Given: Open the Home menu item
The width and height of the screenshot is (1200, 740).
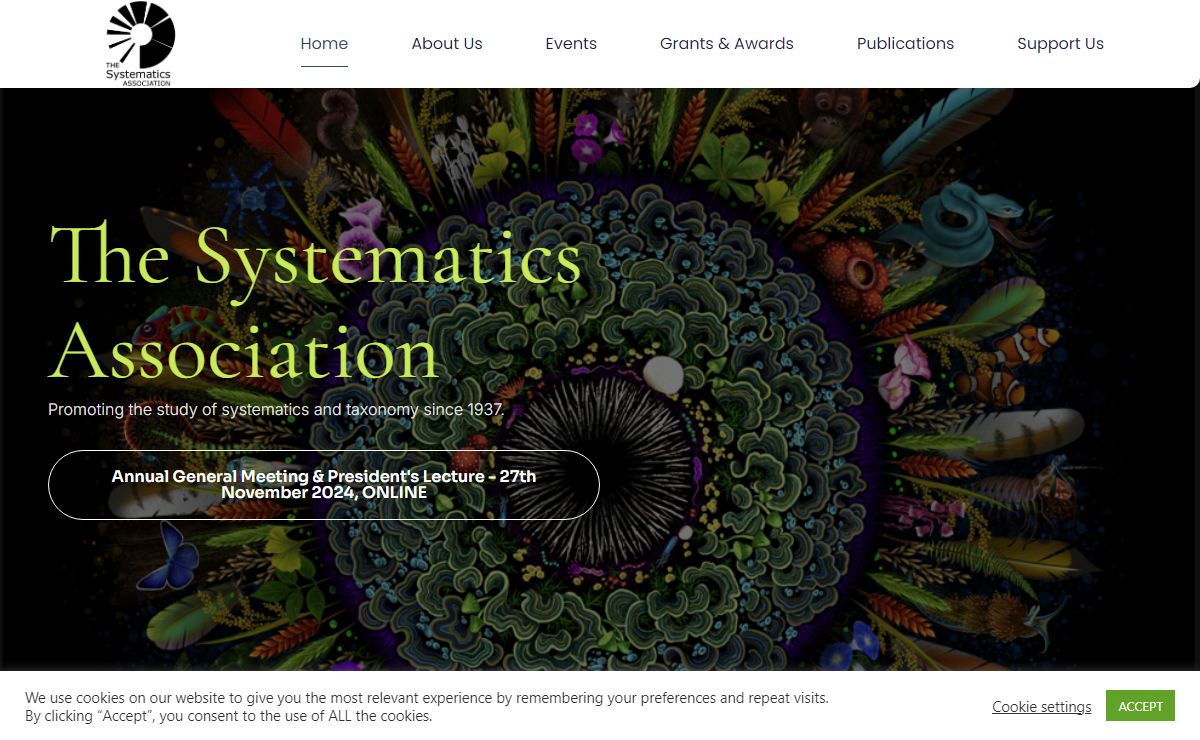Looking at the screenshot, I should 324,44.
